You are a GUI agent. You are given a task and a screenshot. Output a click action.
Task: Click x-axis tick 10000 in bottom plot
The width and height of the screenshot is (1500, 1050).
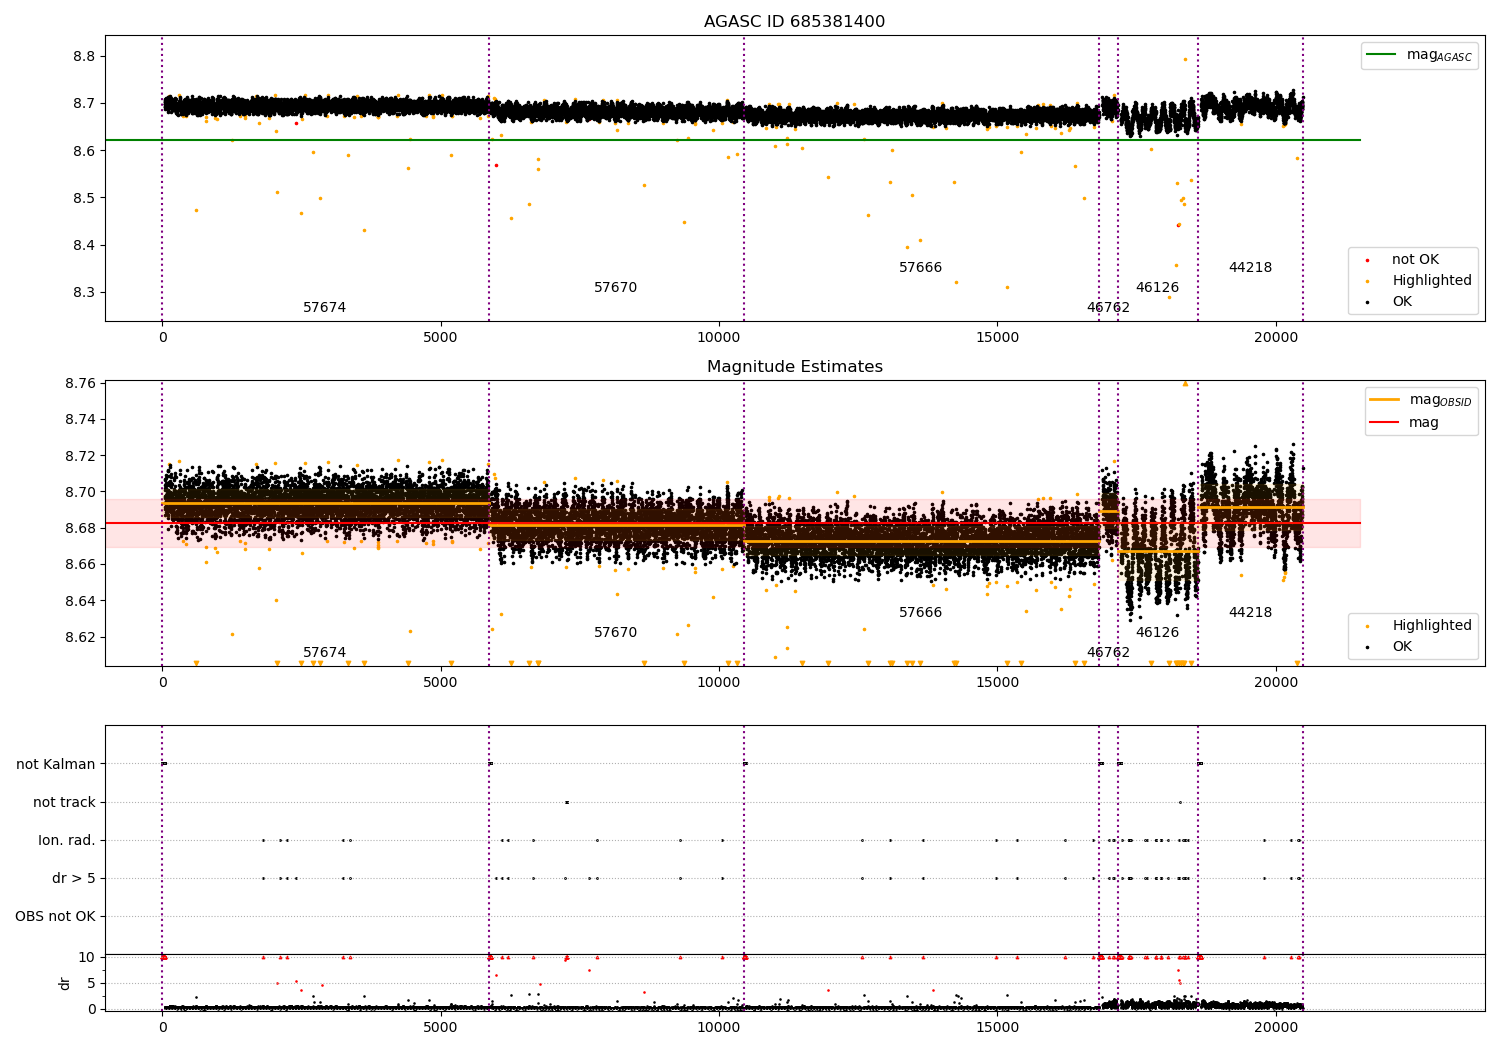coord(719,1027)
